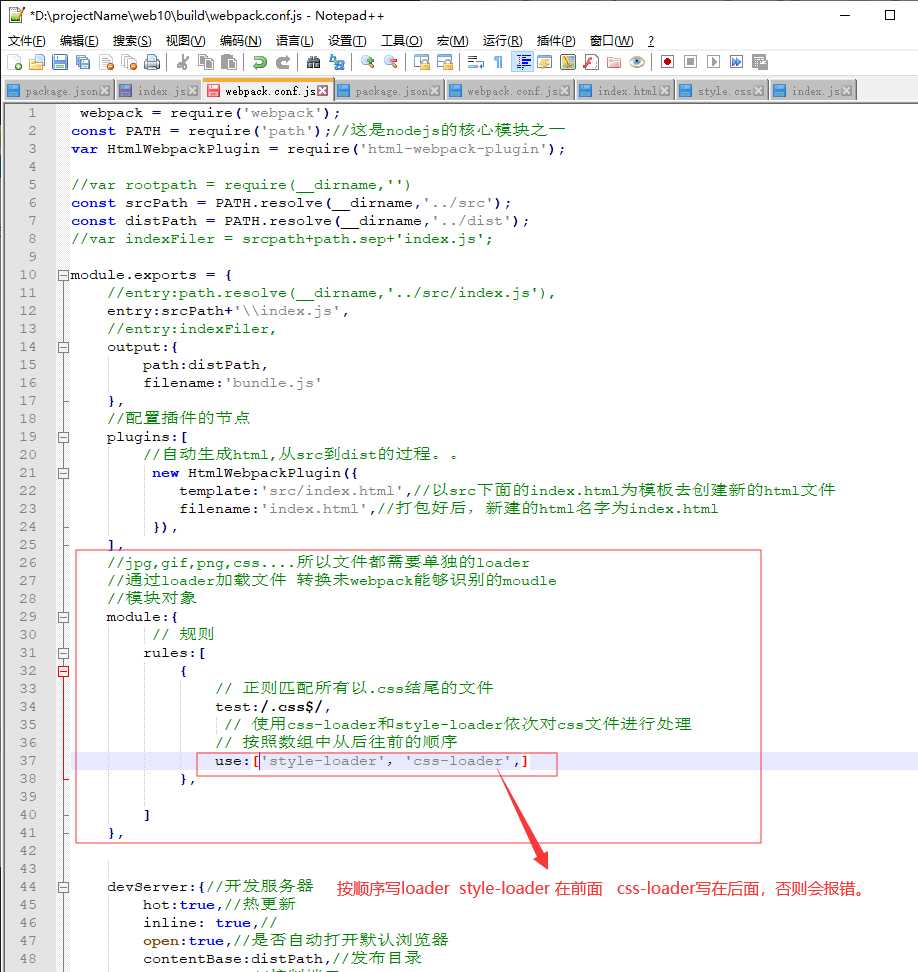Open the 文件(F) menu
Image resolution: width=918 pixels, height=972 pixels.
pyautogui.click(x=27, y=41)
